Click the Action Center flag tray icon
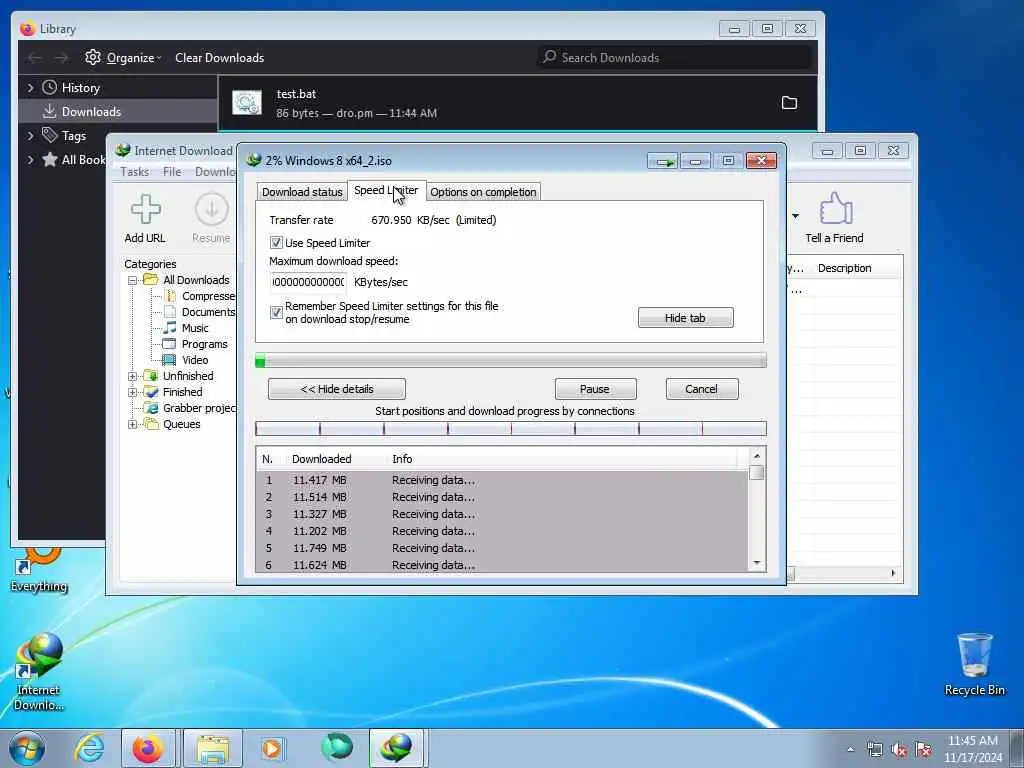 point(923,750)
